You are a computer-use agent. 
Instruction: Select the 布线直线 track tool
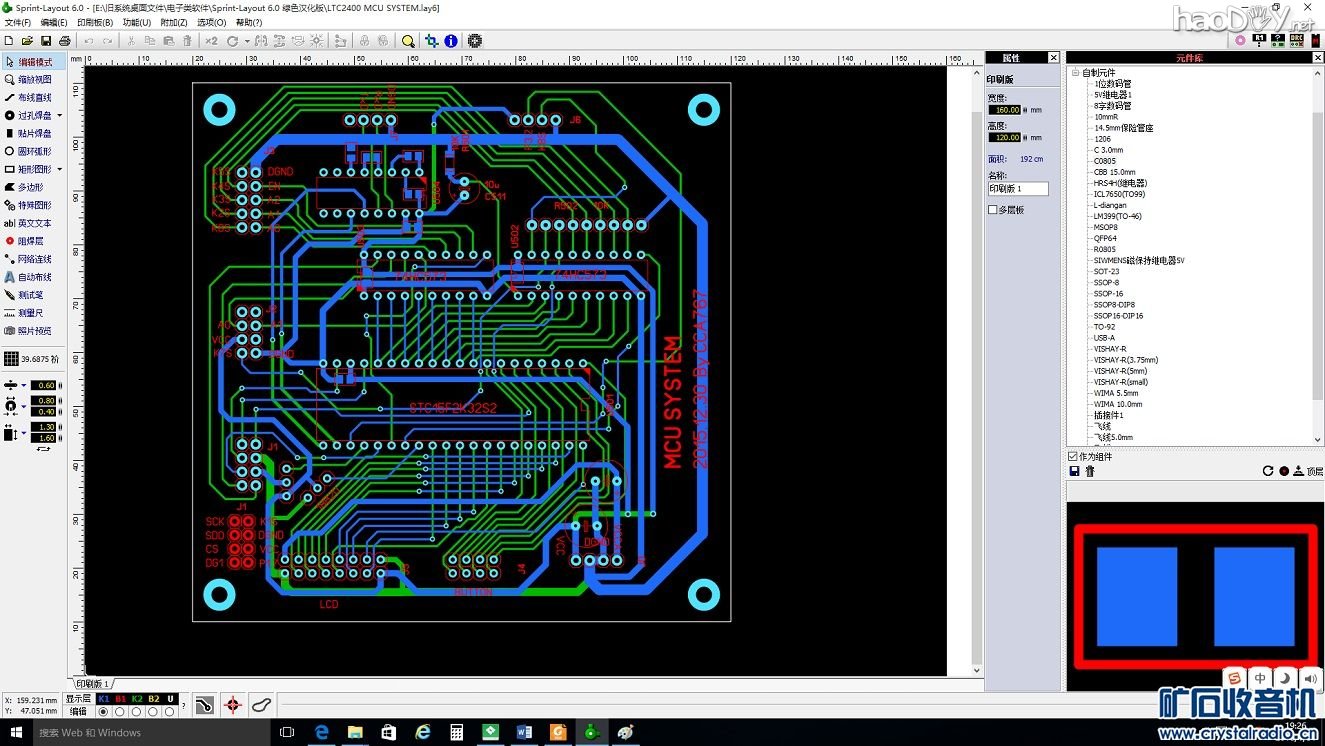pos(34,98)
